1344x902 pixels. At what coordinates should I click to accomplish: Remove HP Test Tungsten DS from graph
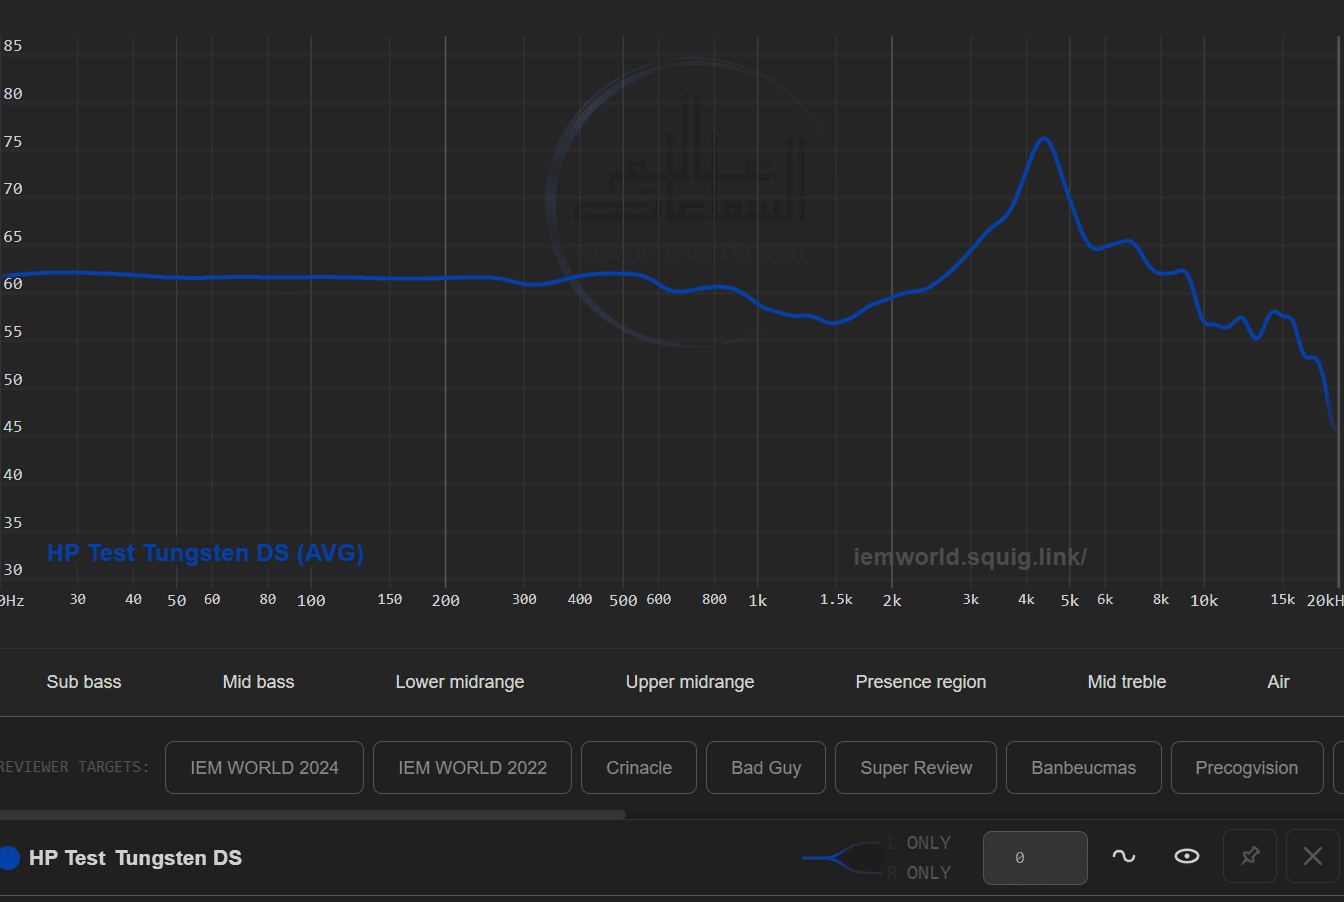[x=1313, y=857]
